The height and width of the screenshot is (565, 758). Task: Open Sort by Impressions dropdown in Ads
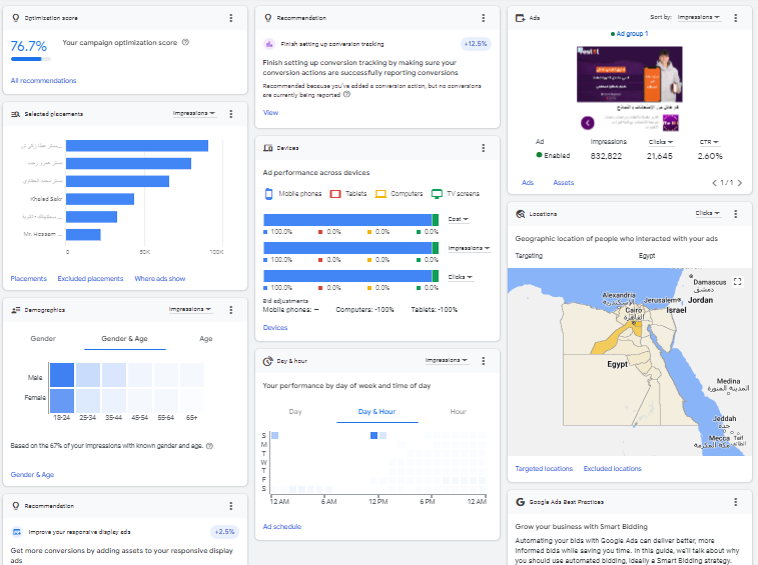tap(699, 17)
